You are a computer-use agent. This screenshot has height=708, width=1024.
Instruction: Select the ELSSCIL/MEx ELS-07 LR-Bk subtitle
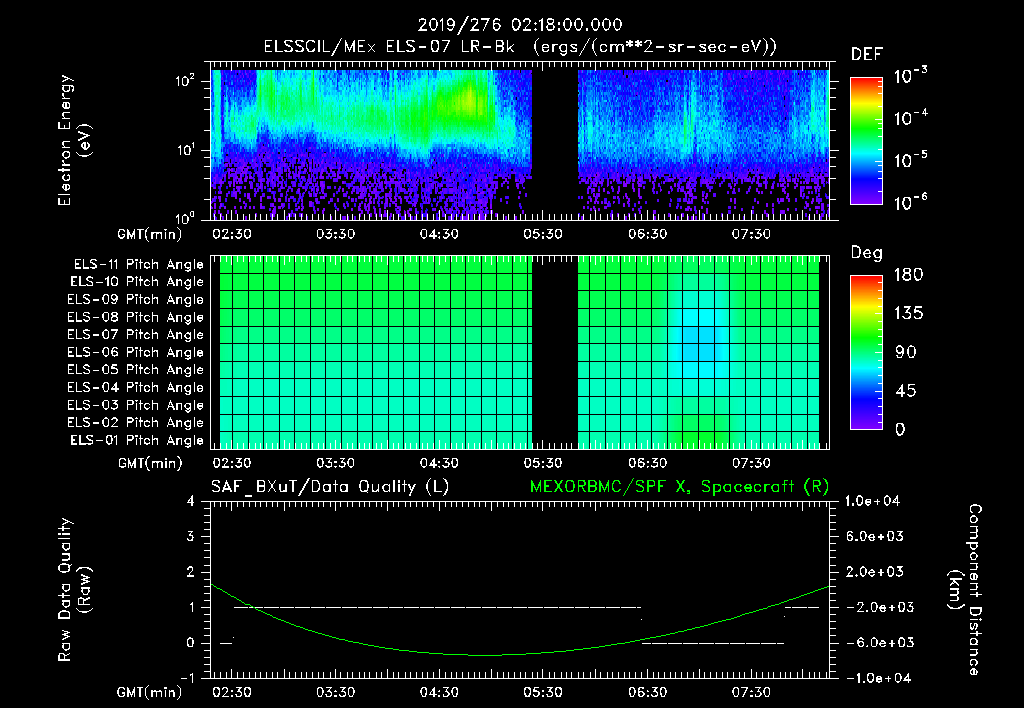[389, 47]
